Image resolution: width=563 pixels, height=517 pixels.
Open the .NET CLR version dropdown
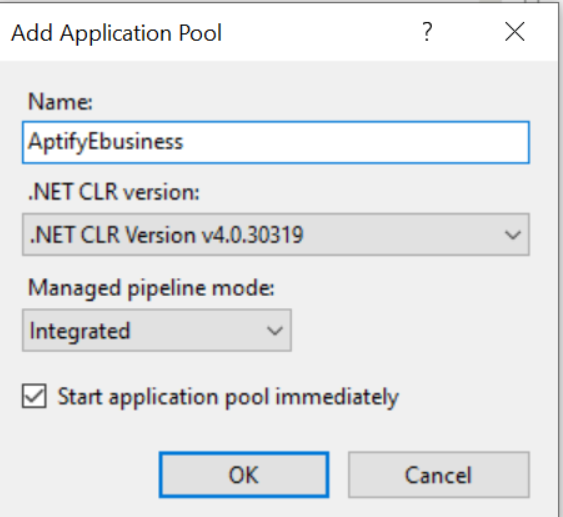point(276,234)
